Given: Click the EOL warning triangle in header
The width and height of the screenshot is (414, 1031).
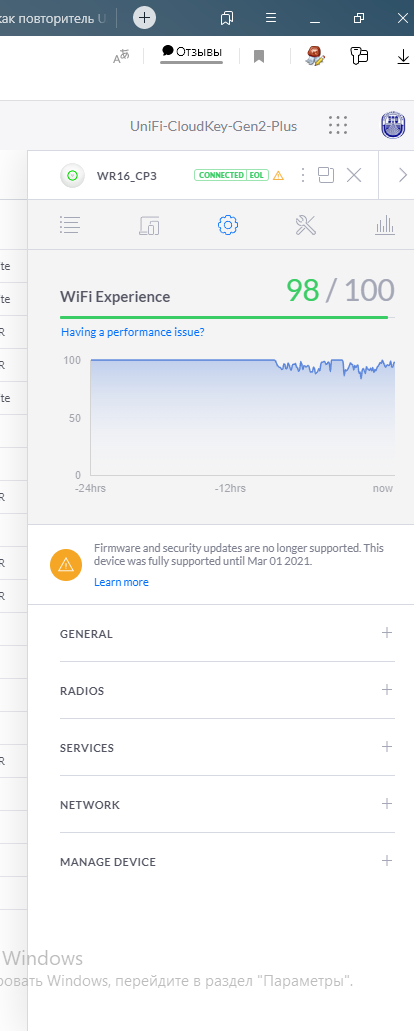Looking at the screenshot, I should click(x=278, y=175).
